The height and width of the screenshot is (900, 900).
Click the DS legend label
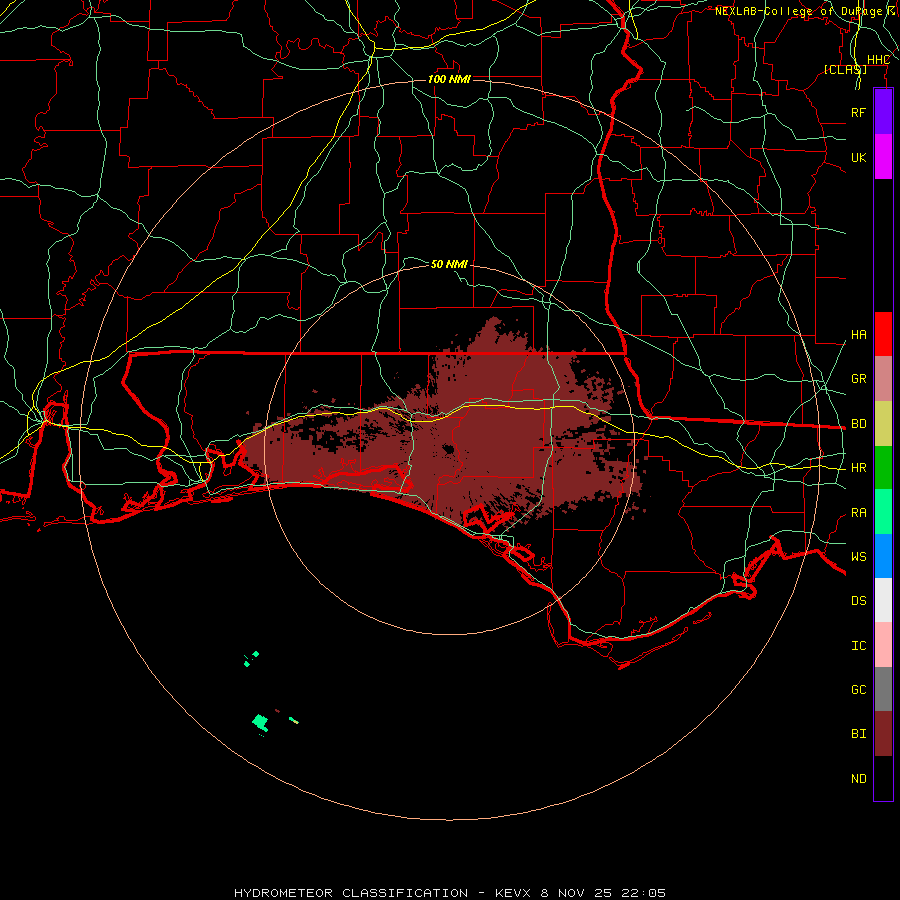858,601
